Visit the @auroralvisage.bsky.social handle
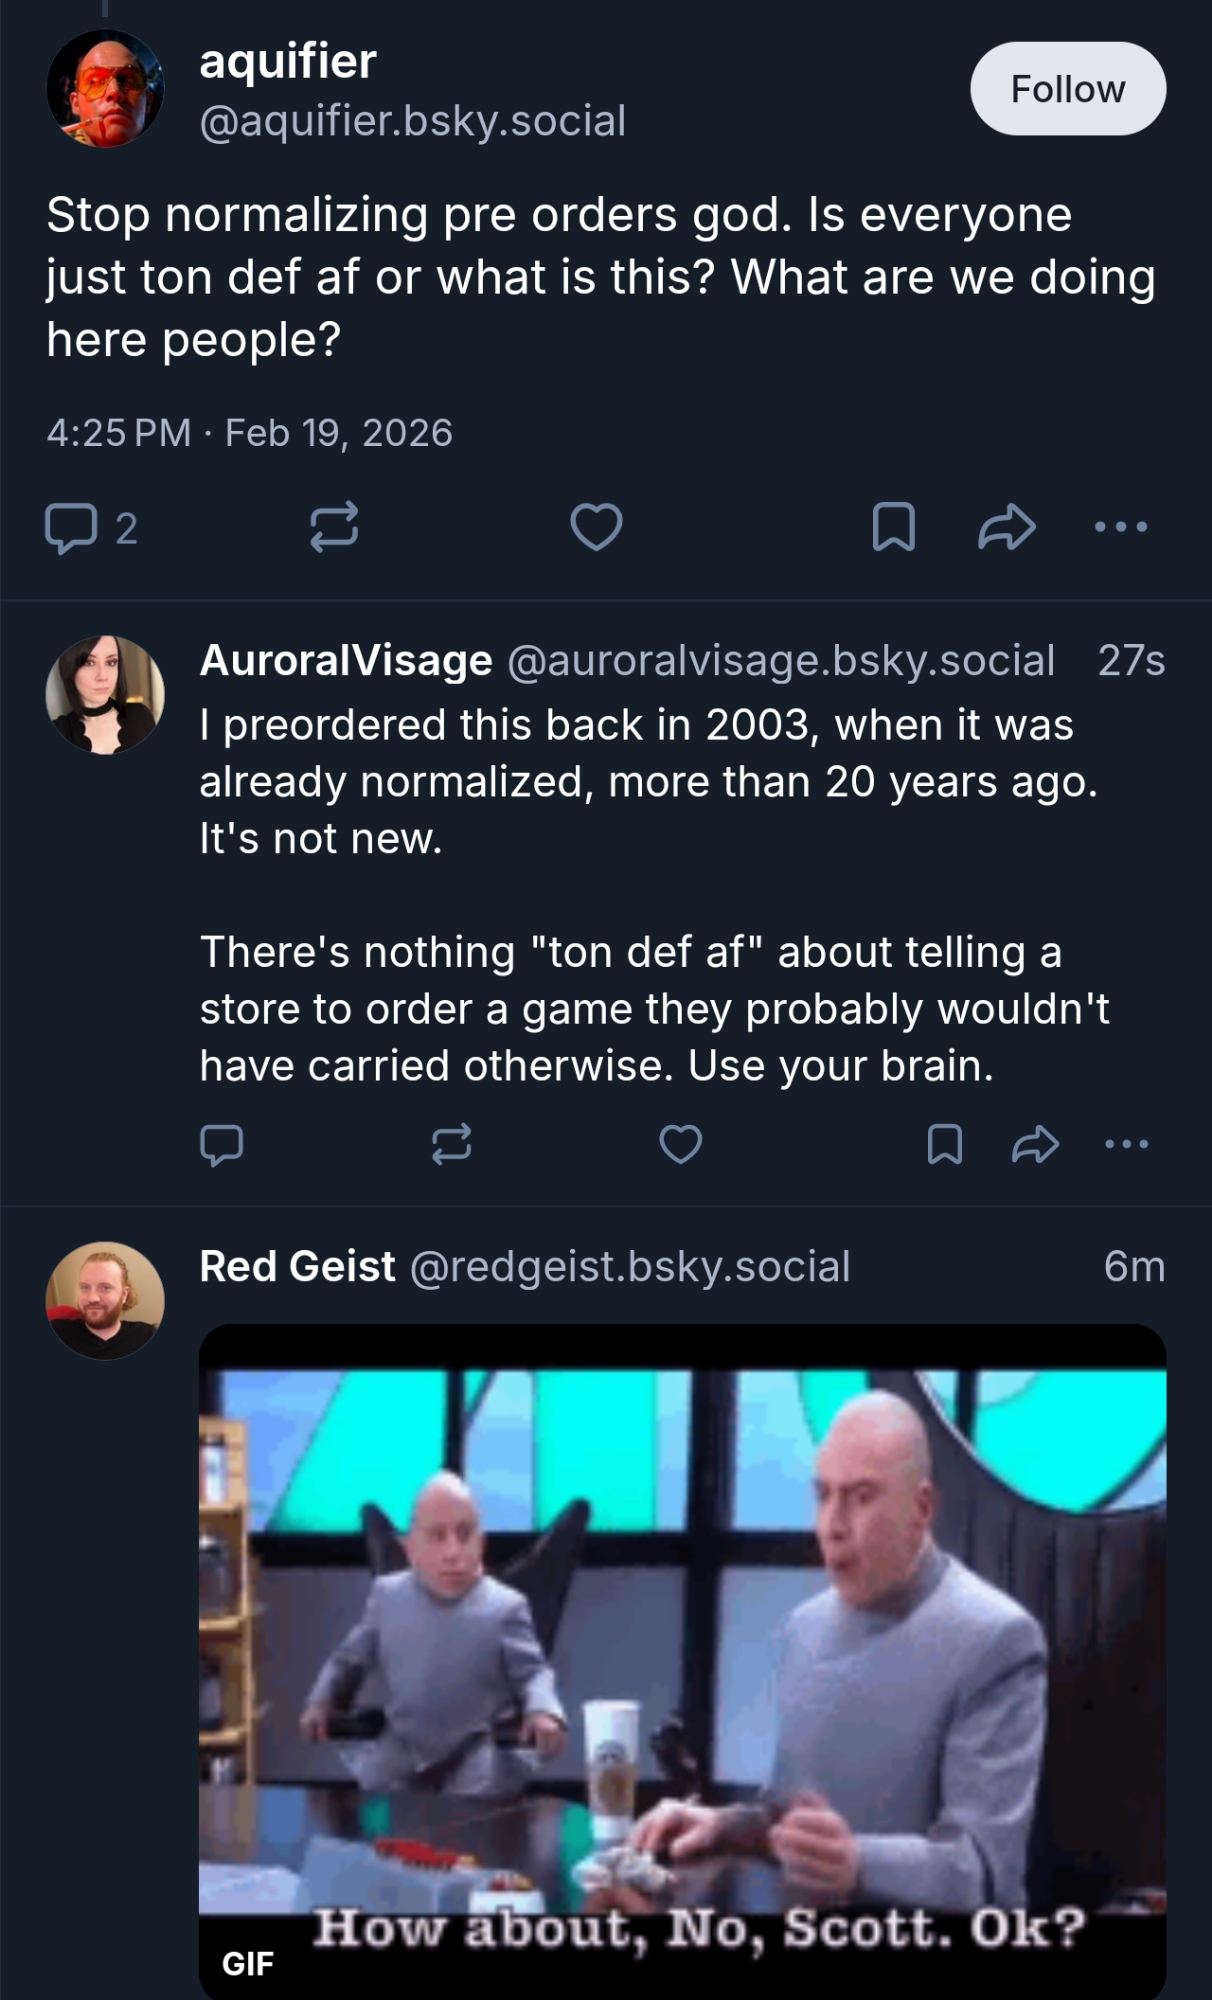Screen dimensions: 1212x2000 click(781, 661)
